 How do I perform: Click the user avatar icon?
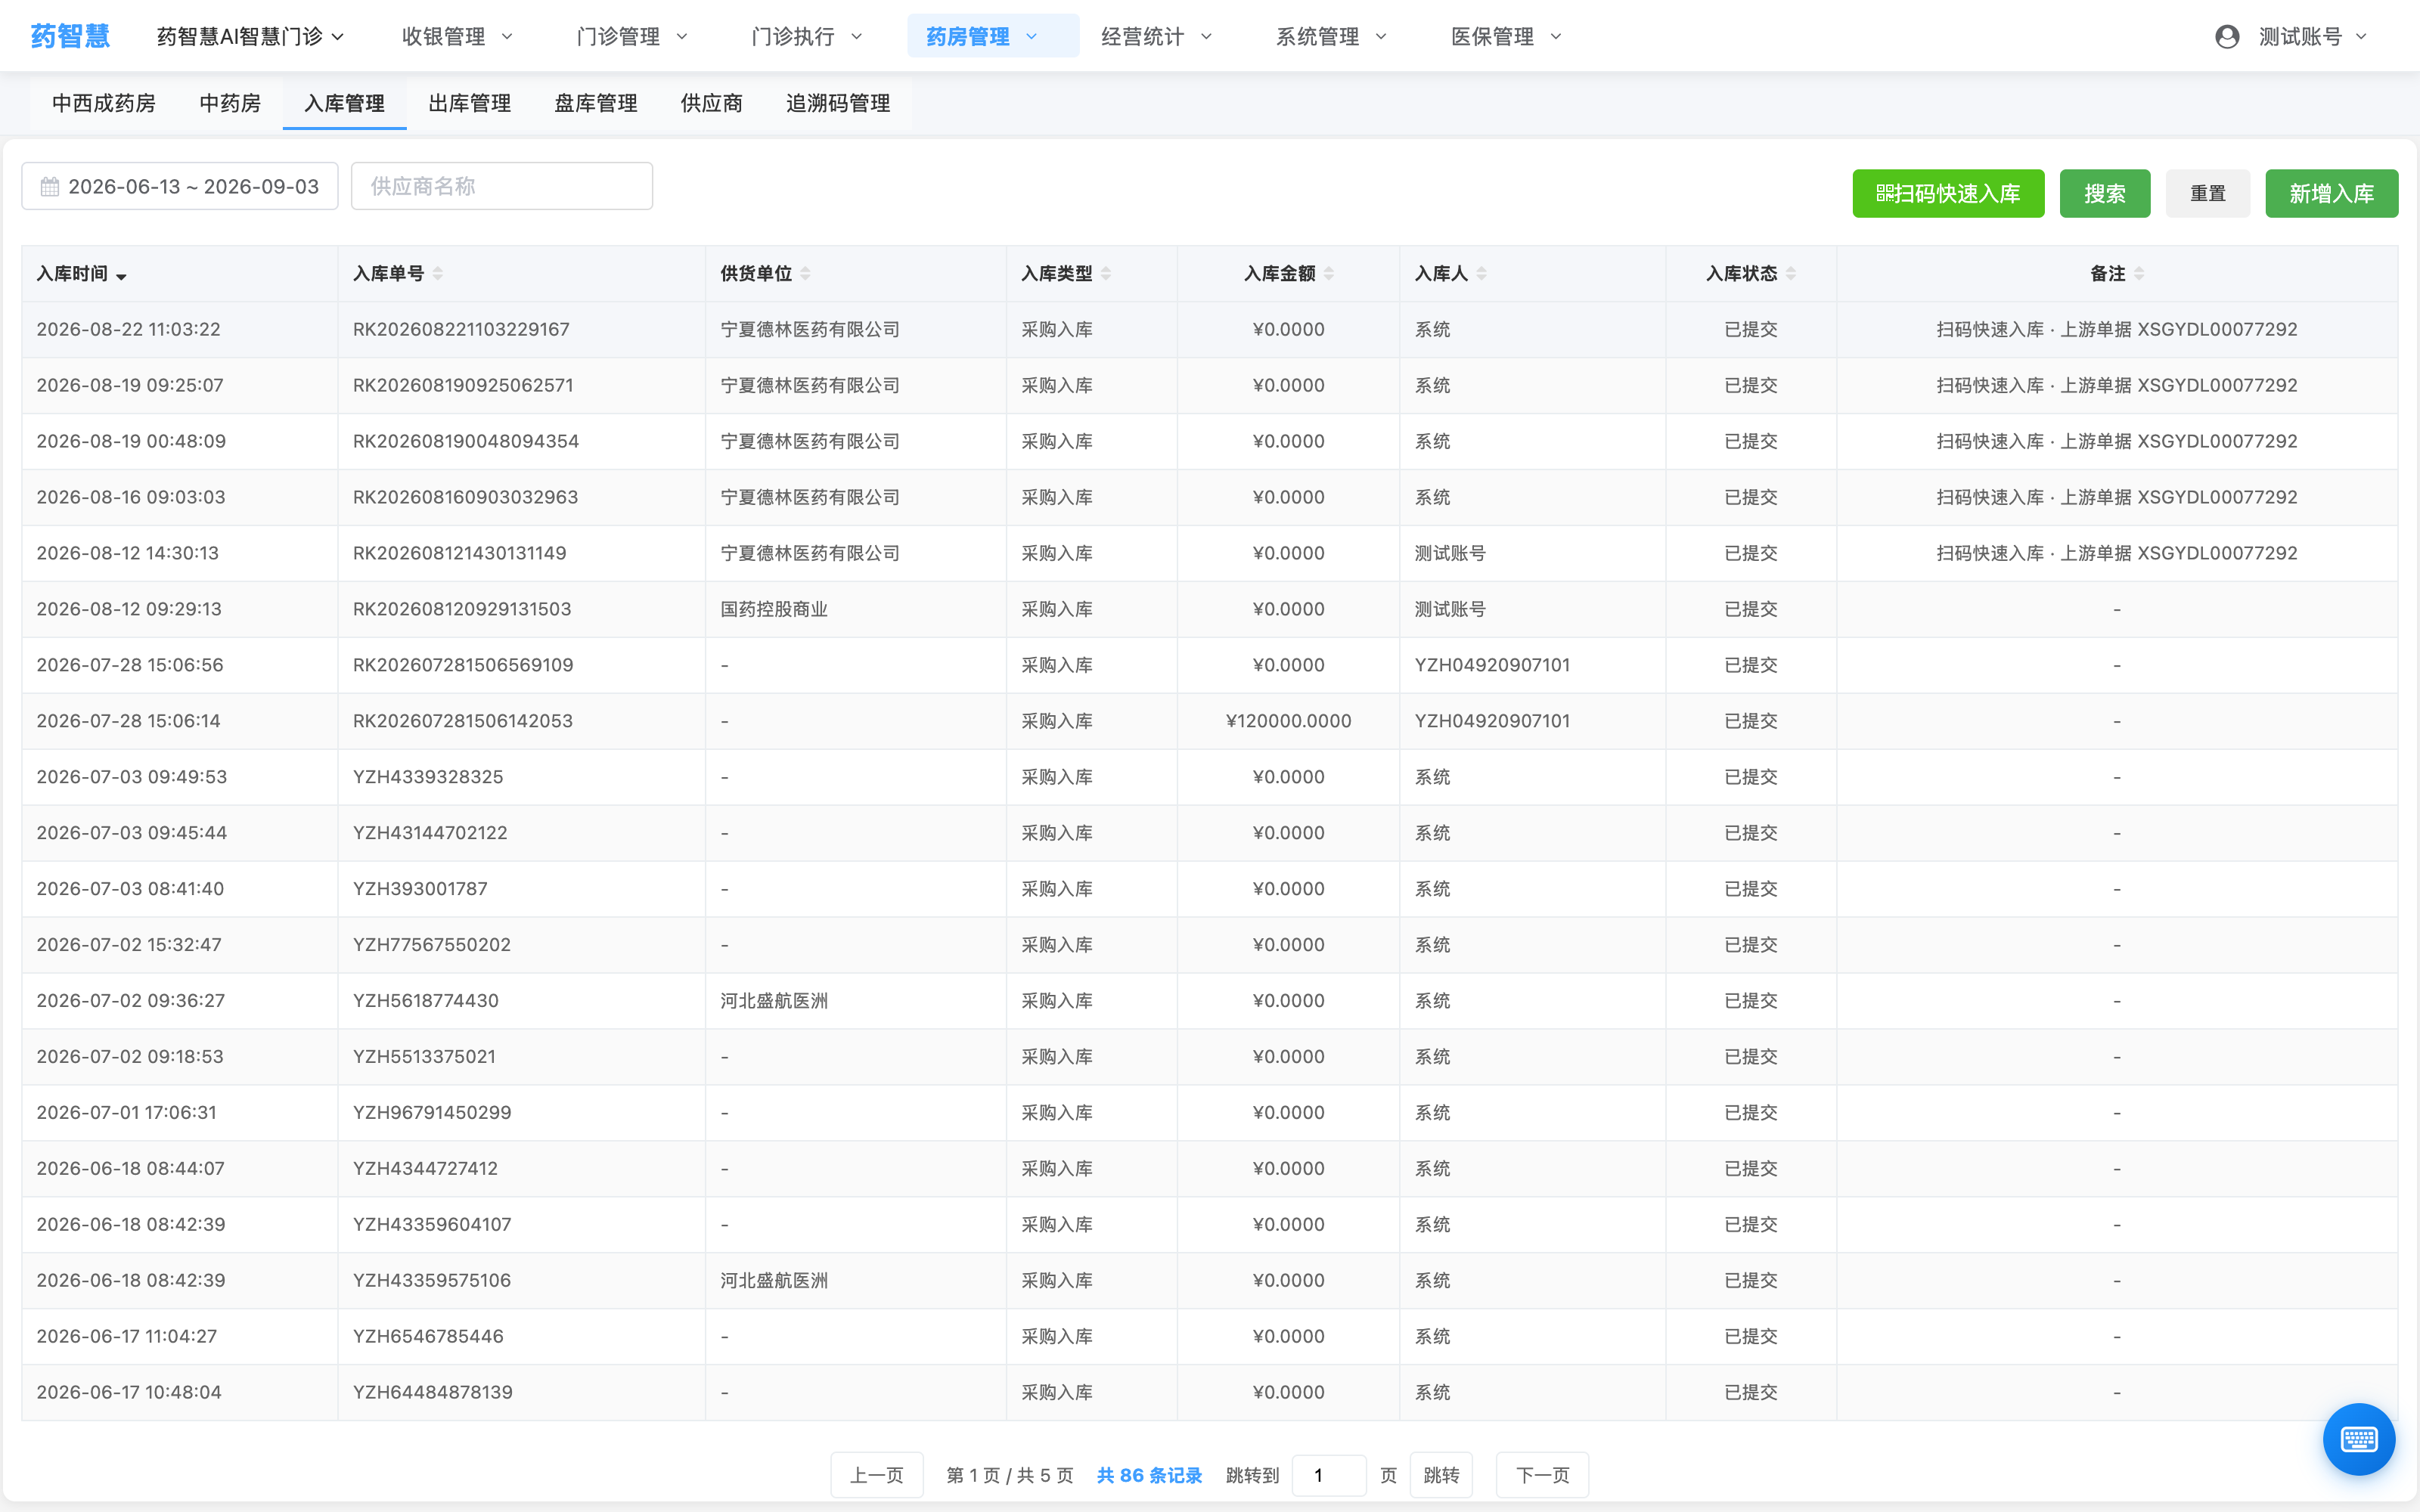[x=2227, y=37]
